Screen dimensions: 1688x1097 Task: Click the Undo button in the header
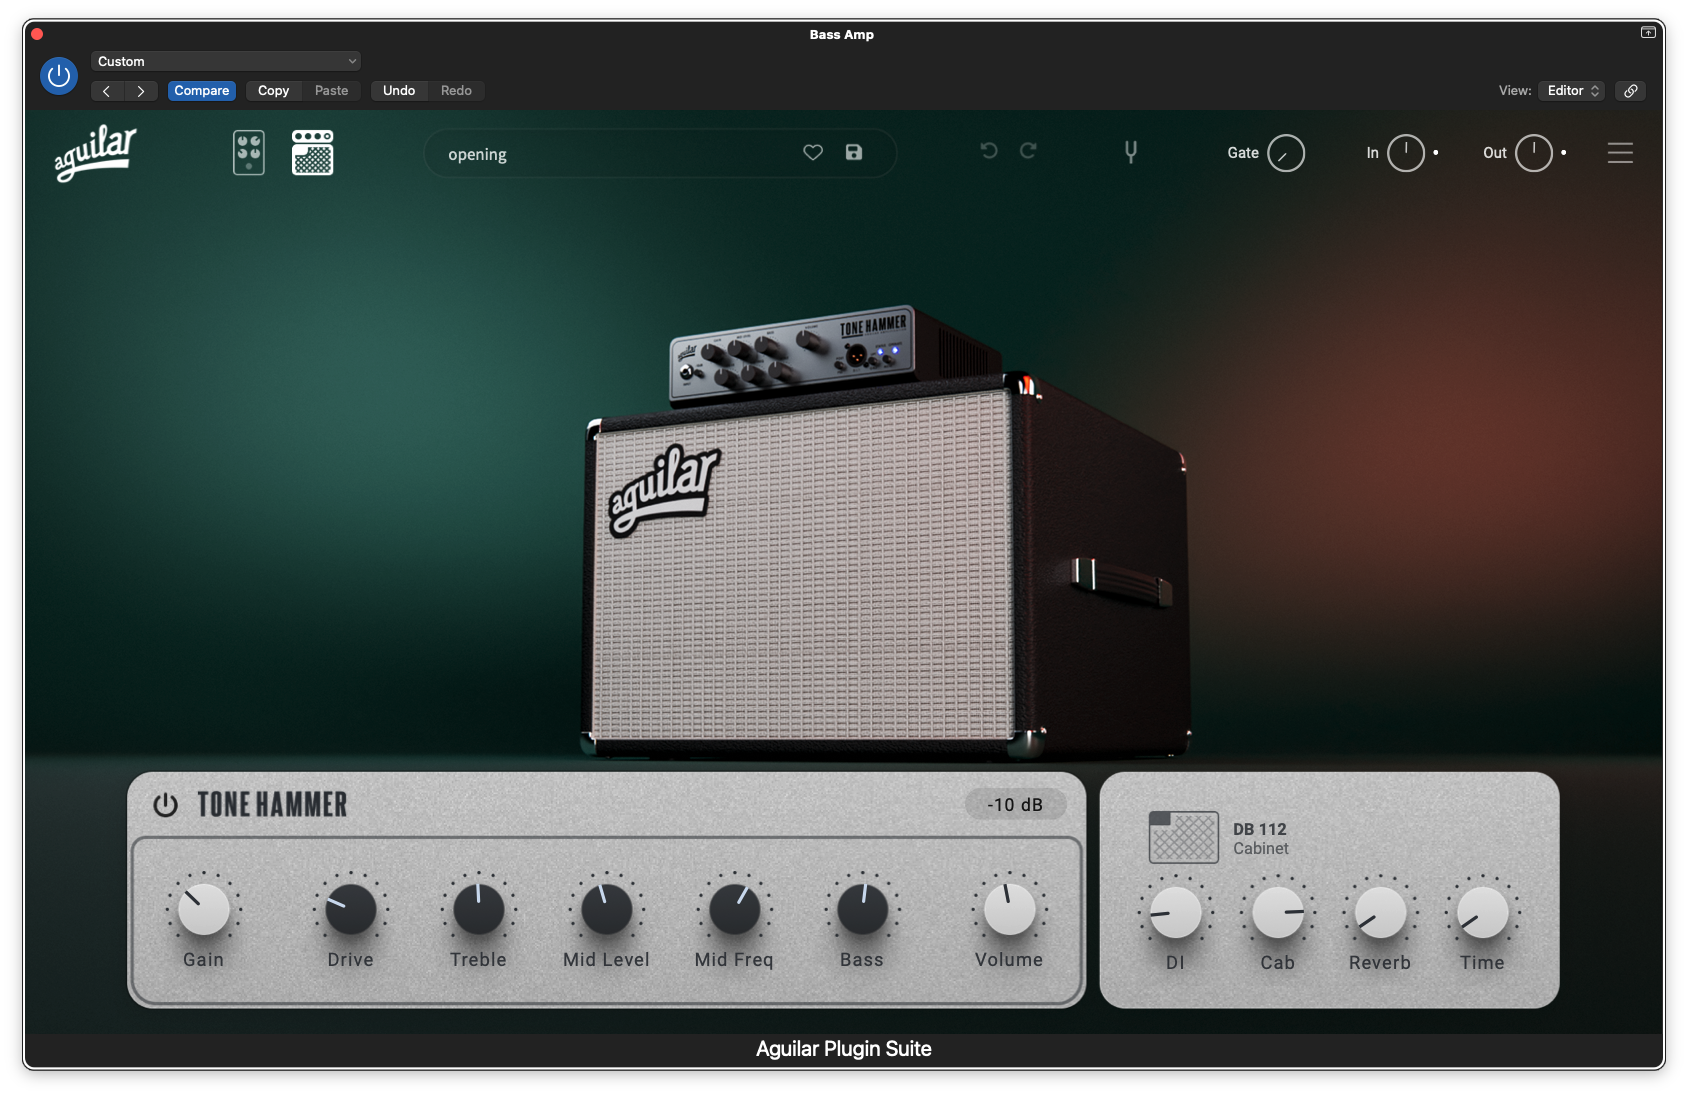pyautogui.click(x=399, y=91)
